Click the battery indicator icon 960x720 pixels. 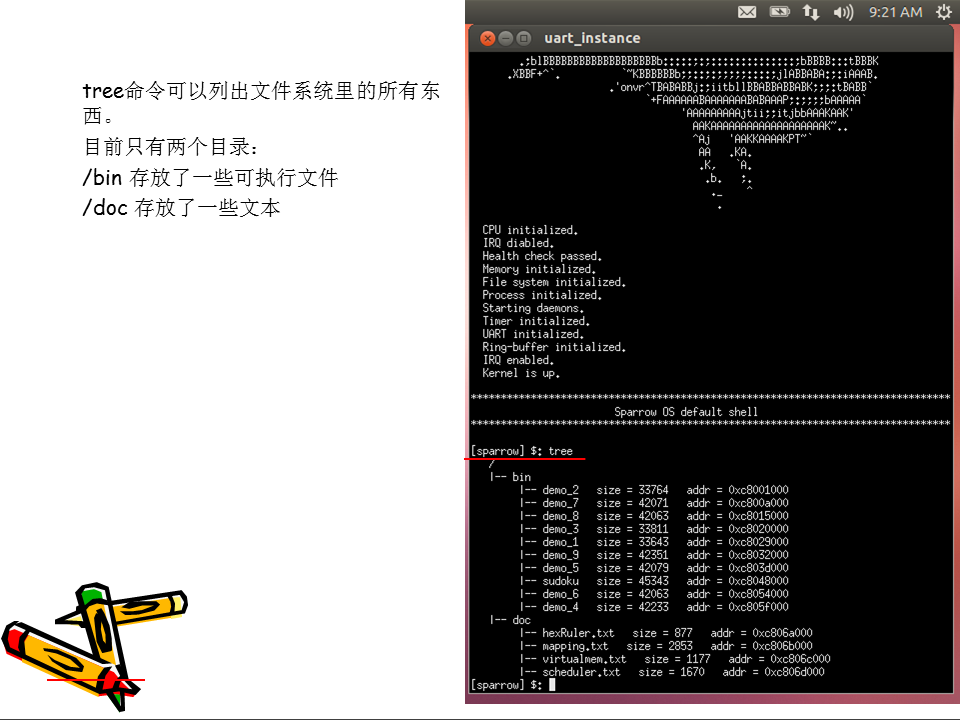779,12
